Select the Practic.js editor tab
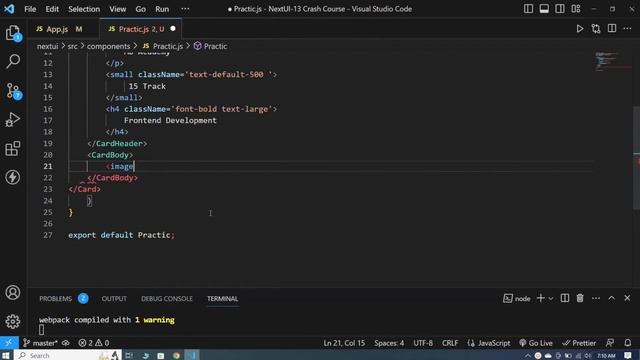640x360 pixels. tap(141, 29)
